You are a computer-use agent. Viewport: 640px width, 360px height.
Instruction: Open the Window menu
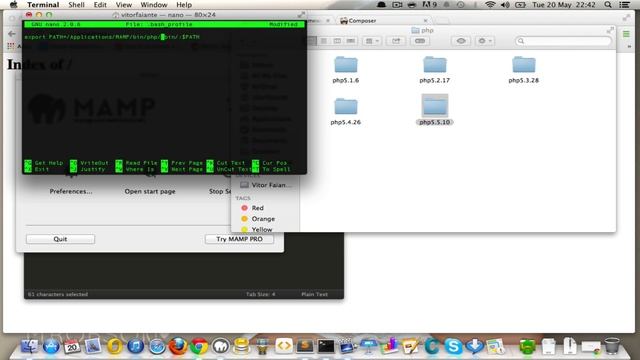(154, 4)
